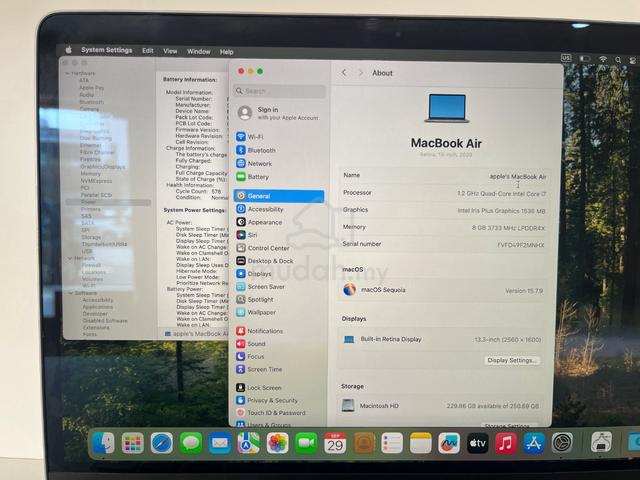Viewport: 640px width, 480px height.
Task: Open Photos from the Dock
Action: point(278,443)
